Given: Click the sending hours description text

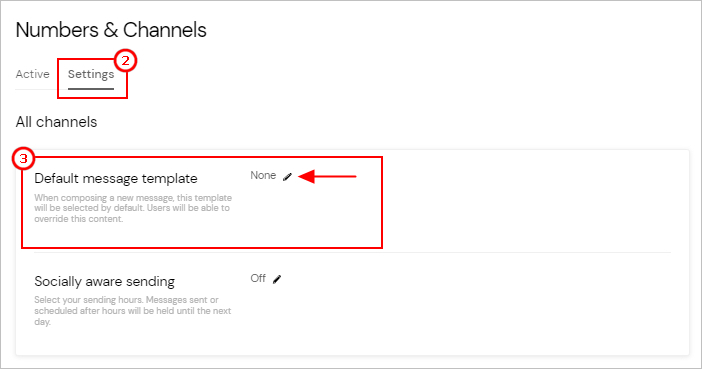Looking at the screenshot, I should coord(133,311).
